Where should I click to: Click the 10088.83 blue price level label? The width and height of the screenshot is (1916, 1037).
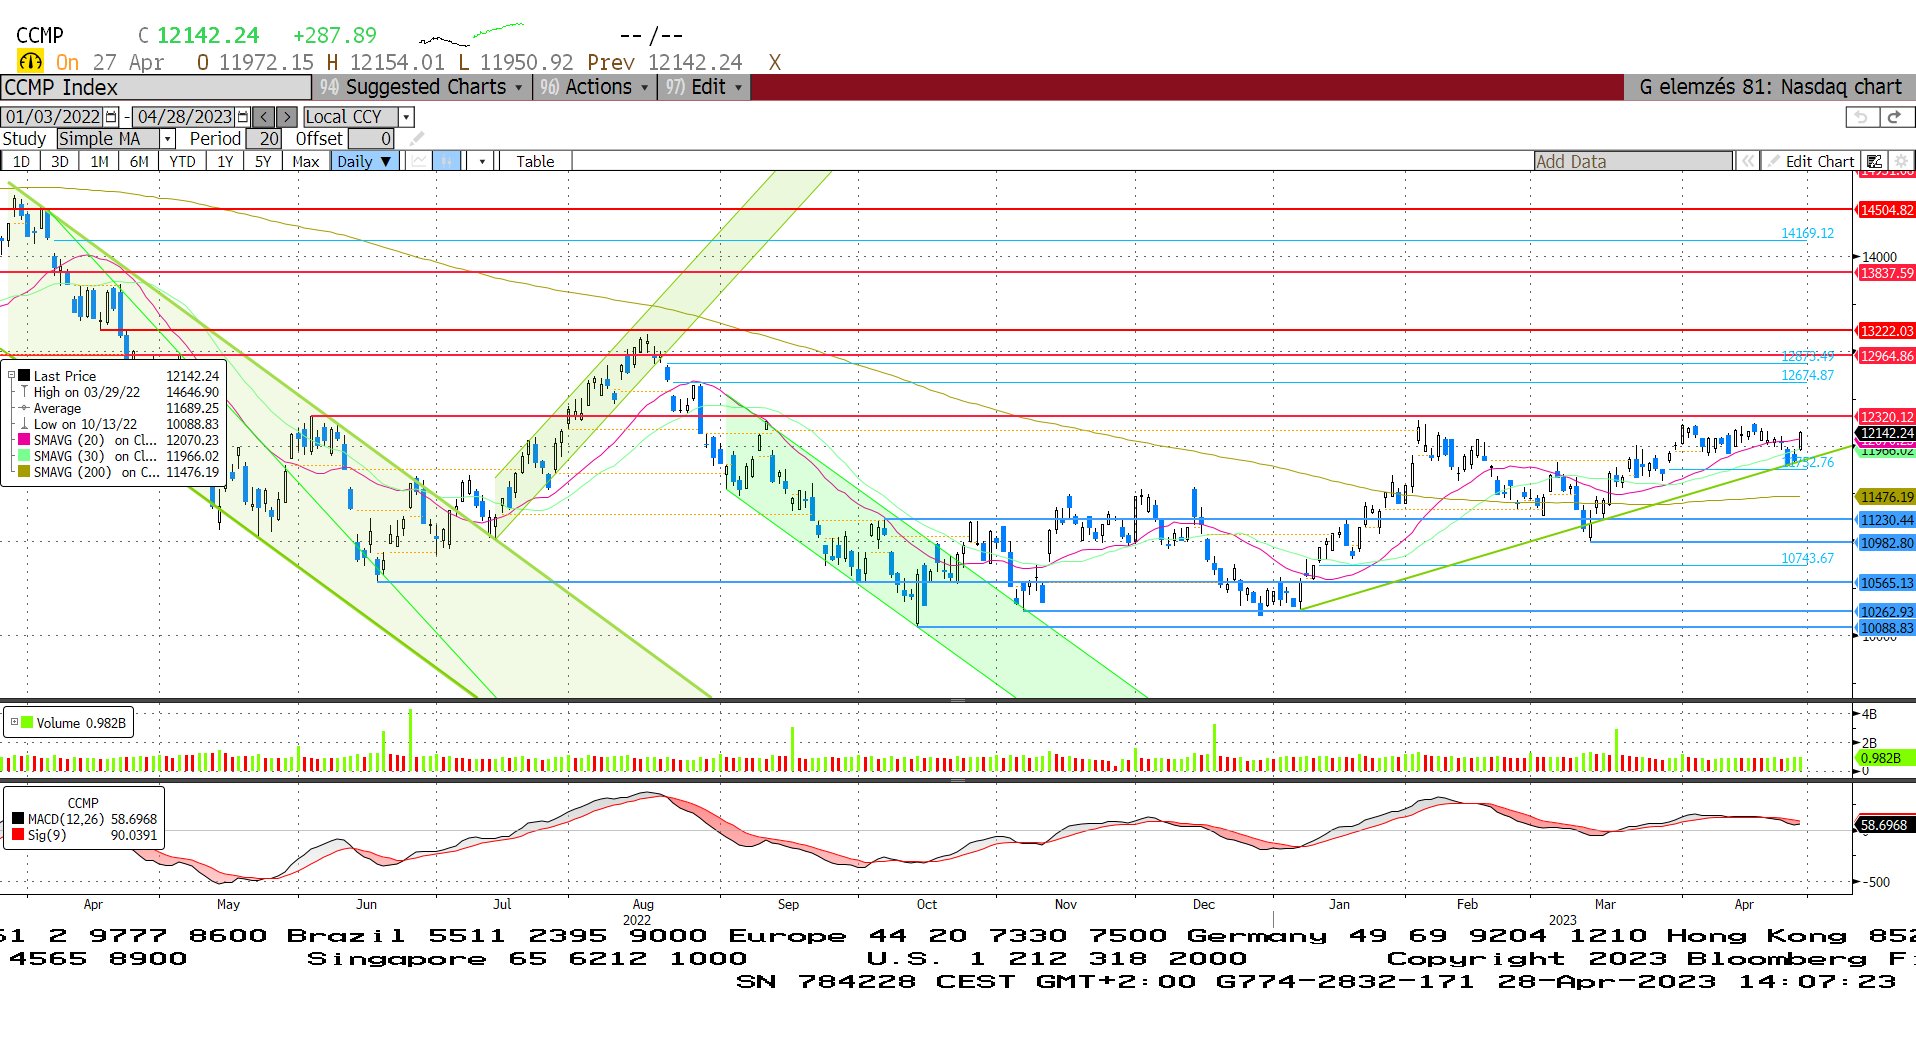click(x=1885, y=628)
